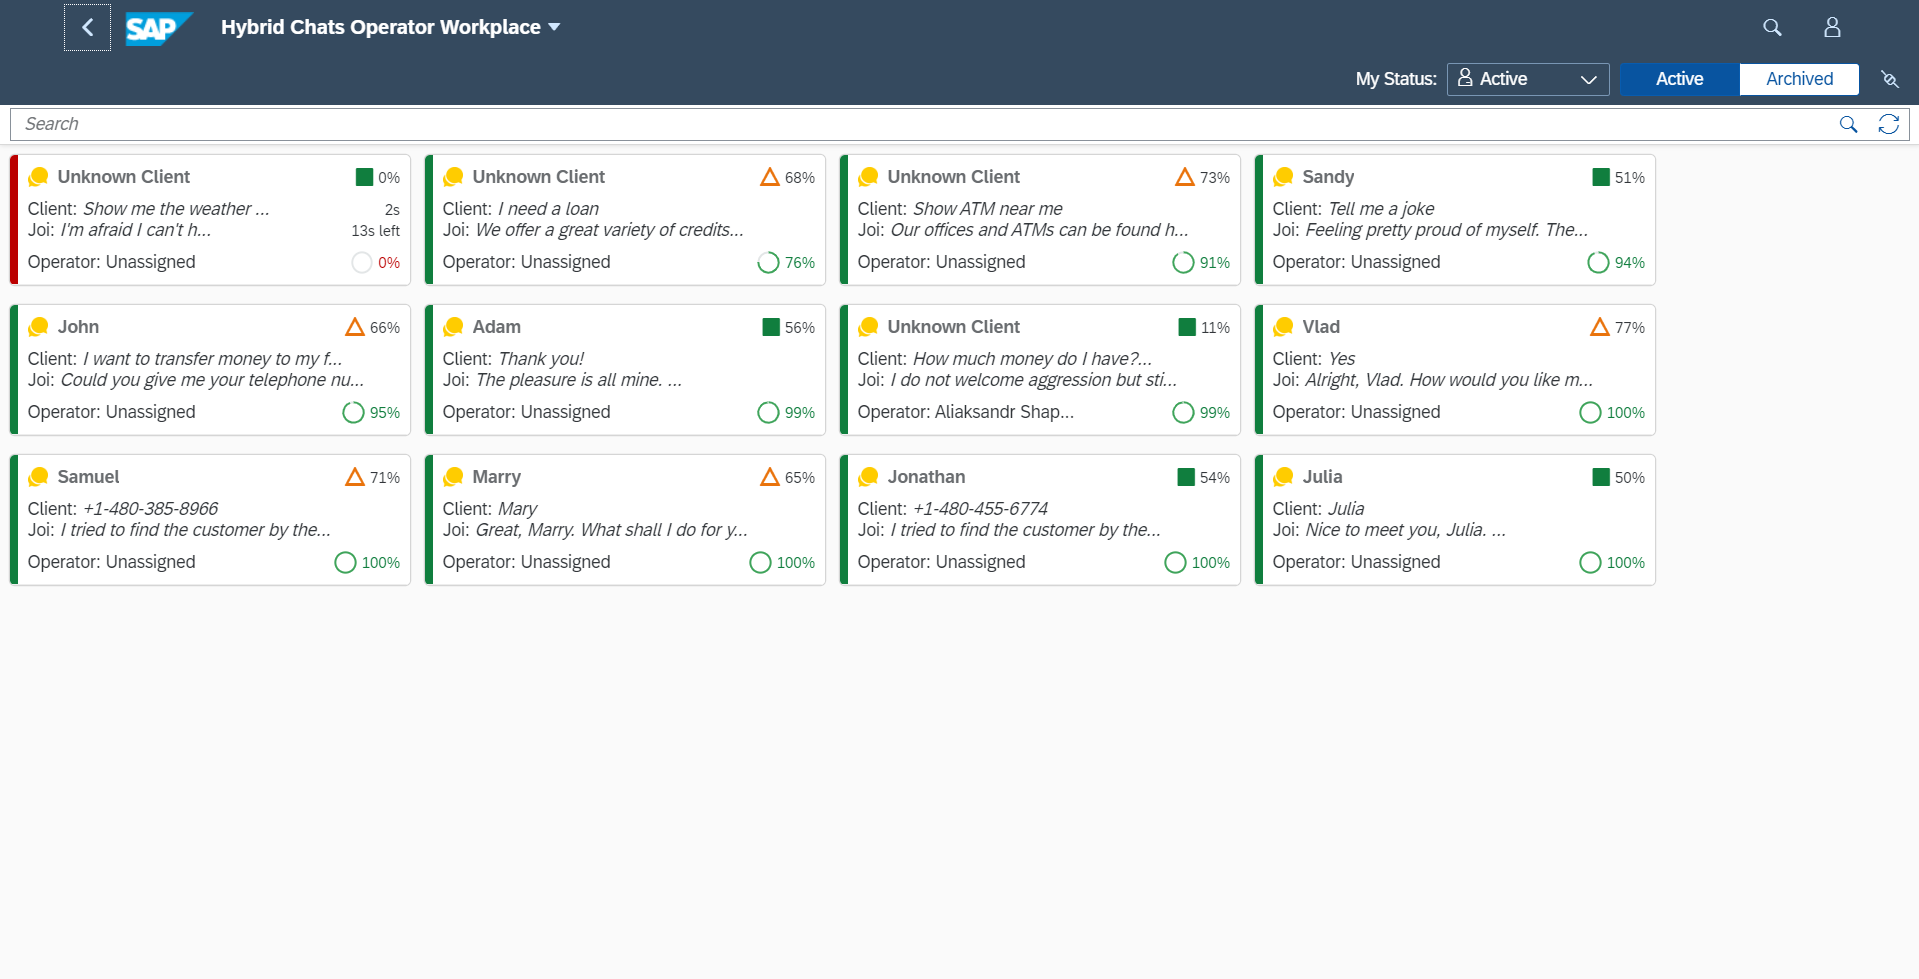Click the search bar magnifier icon

pyautogui.click(x=1848, y=124)
